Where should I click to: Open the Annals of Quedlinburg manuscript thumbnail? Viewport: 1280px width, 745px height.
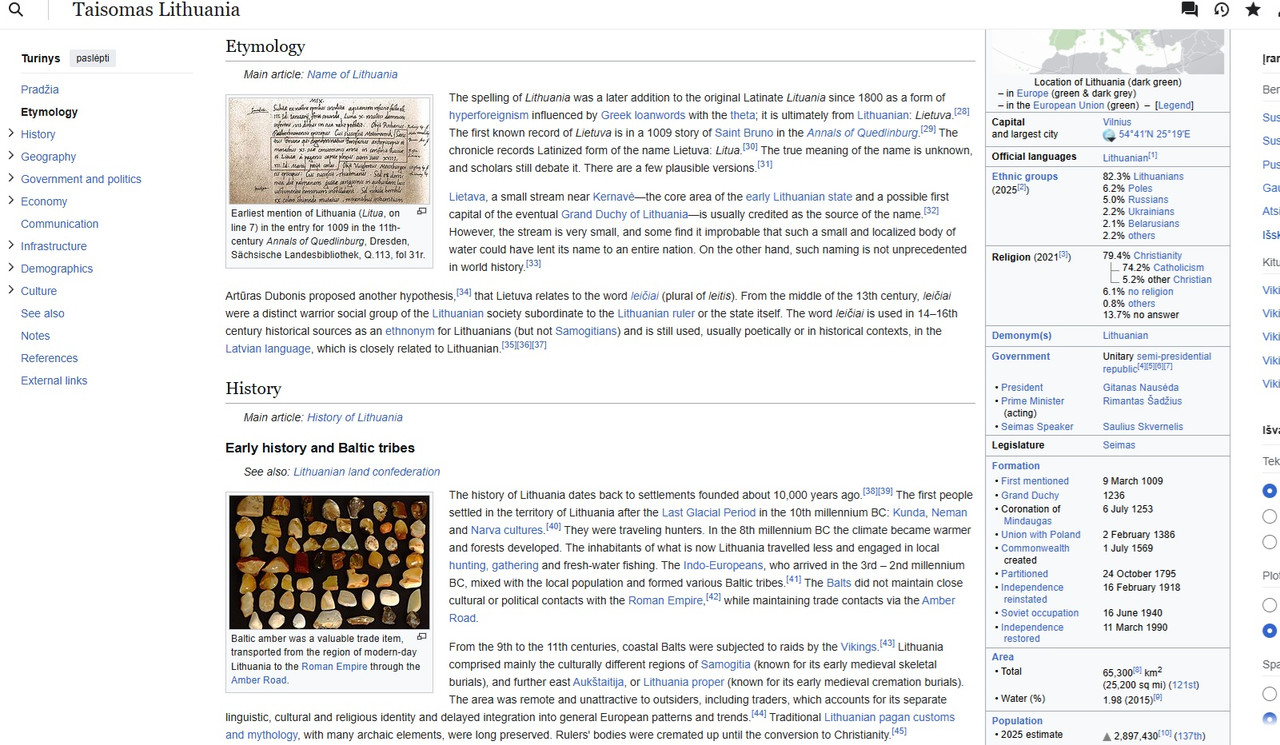[x=330, y=151]
